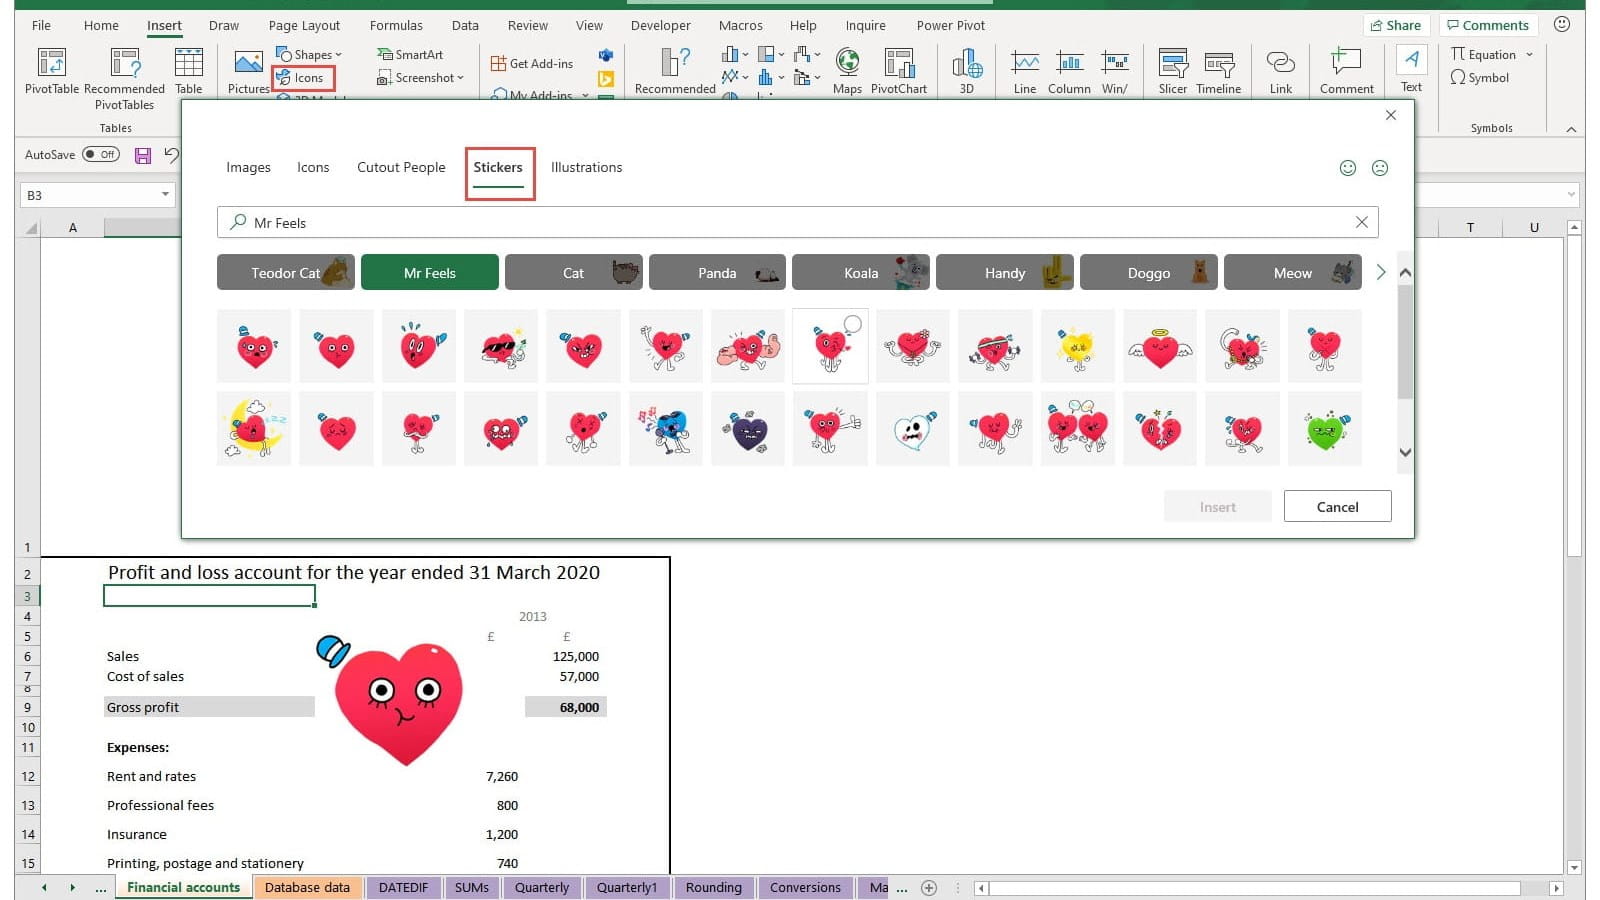Clear the Mr Feels search text
Image resolution: width=1600 pixels, height=900 pixels.
[1361, 222]
